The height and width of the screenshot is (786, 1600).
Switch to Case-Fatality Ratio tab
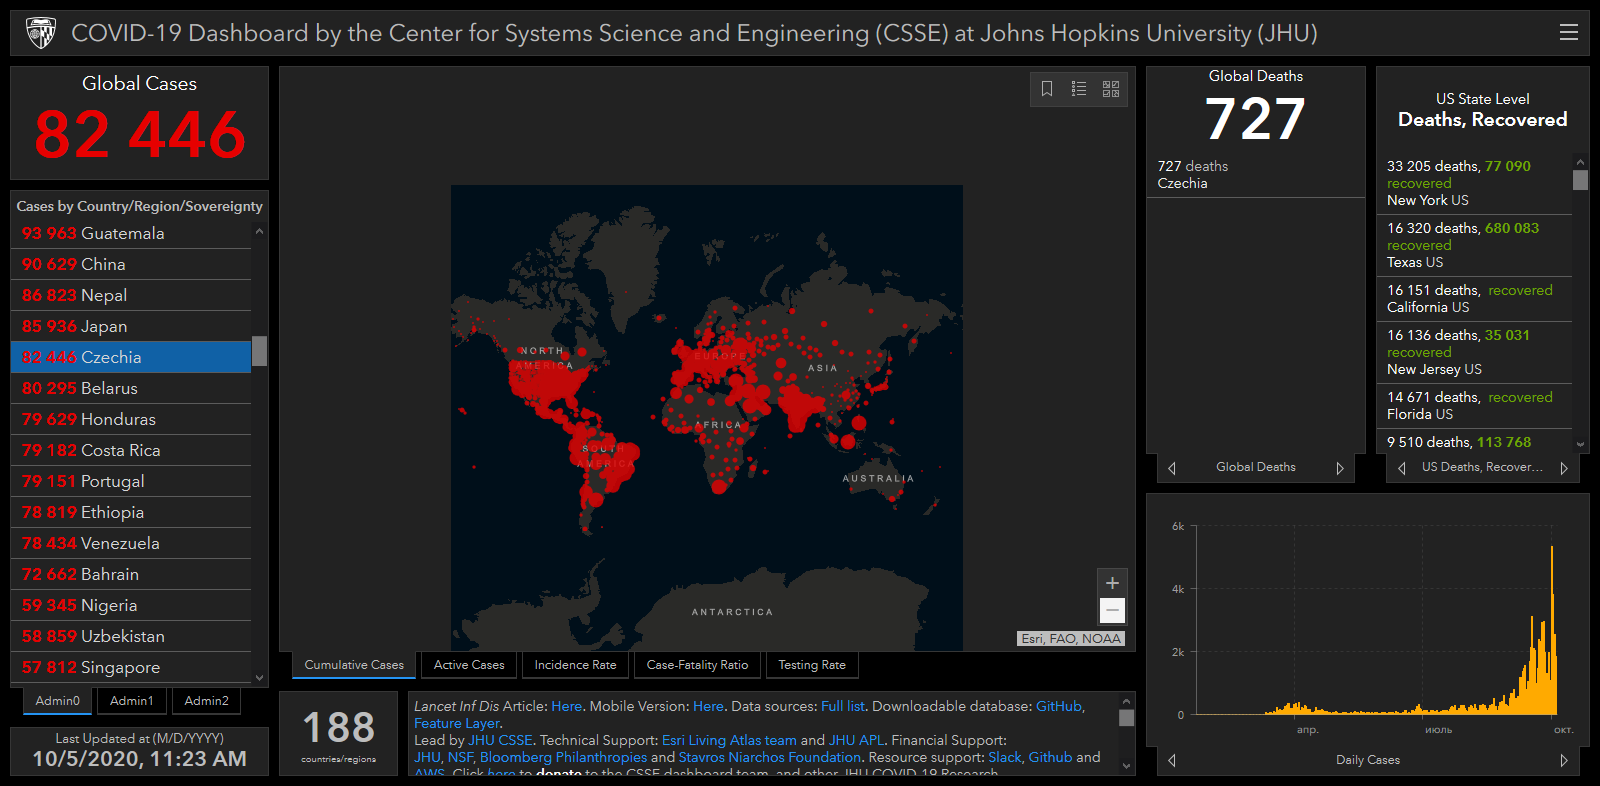(697, 665)
